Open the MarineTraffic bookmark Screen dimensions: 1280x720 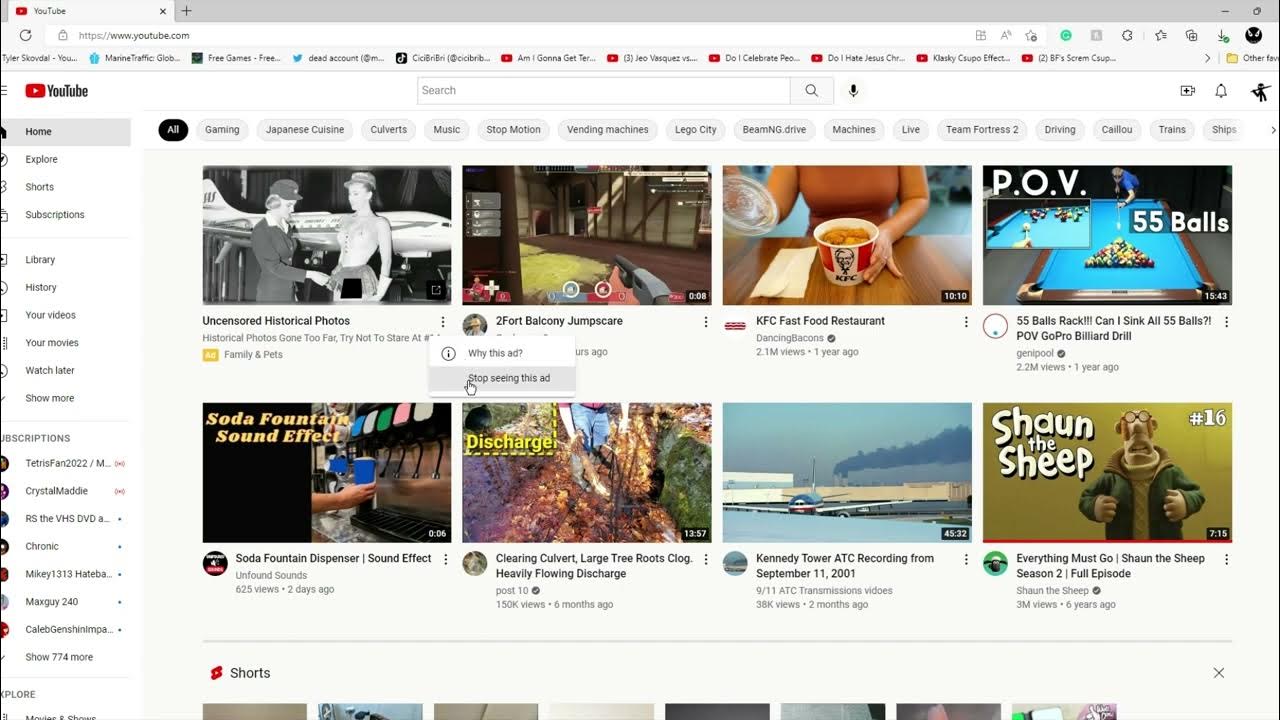[135, 58]
